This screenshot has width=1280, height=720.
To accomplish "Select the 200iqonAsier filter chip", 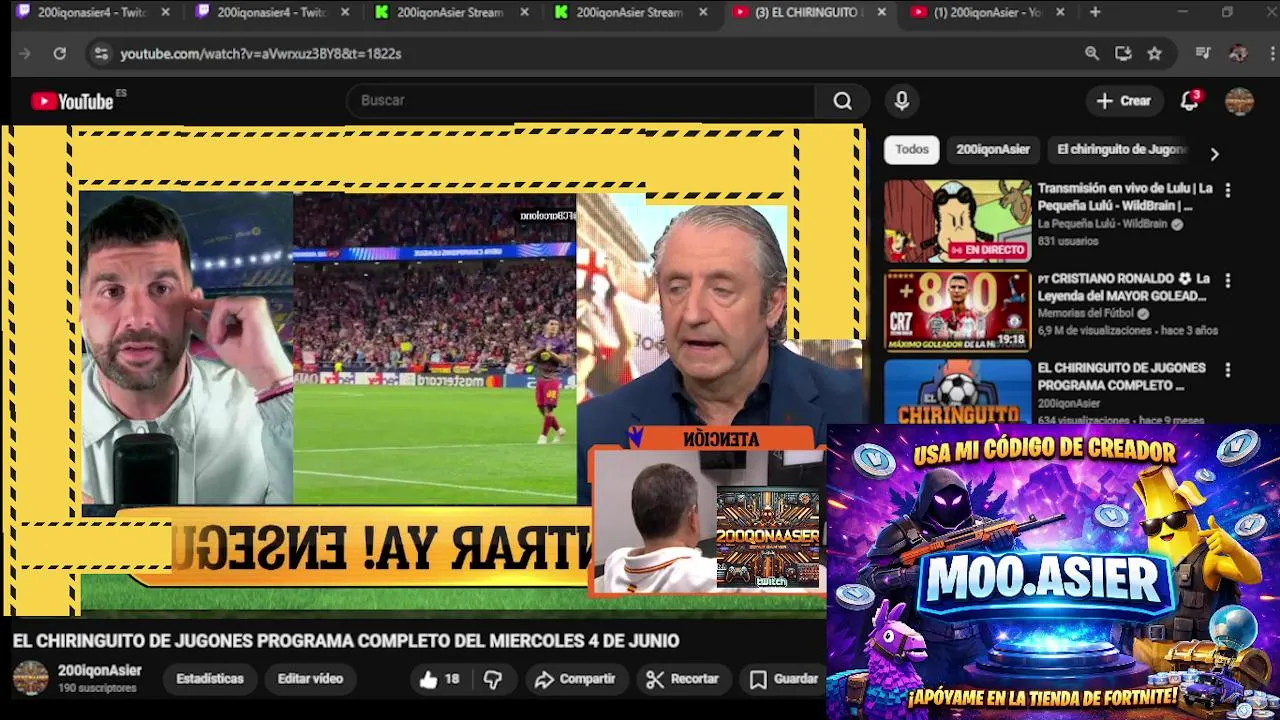I will 992,149.
